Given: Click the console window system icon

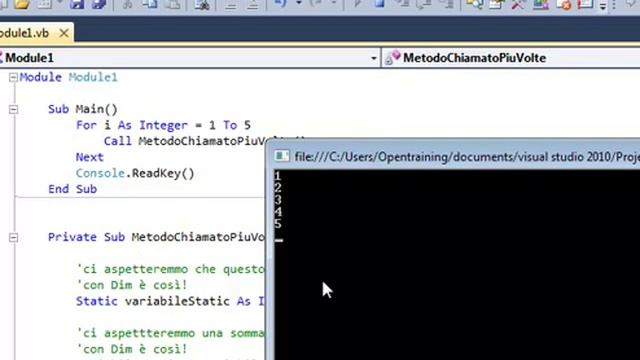Looking at the screenshot, I should click(282, 156).
